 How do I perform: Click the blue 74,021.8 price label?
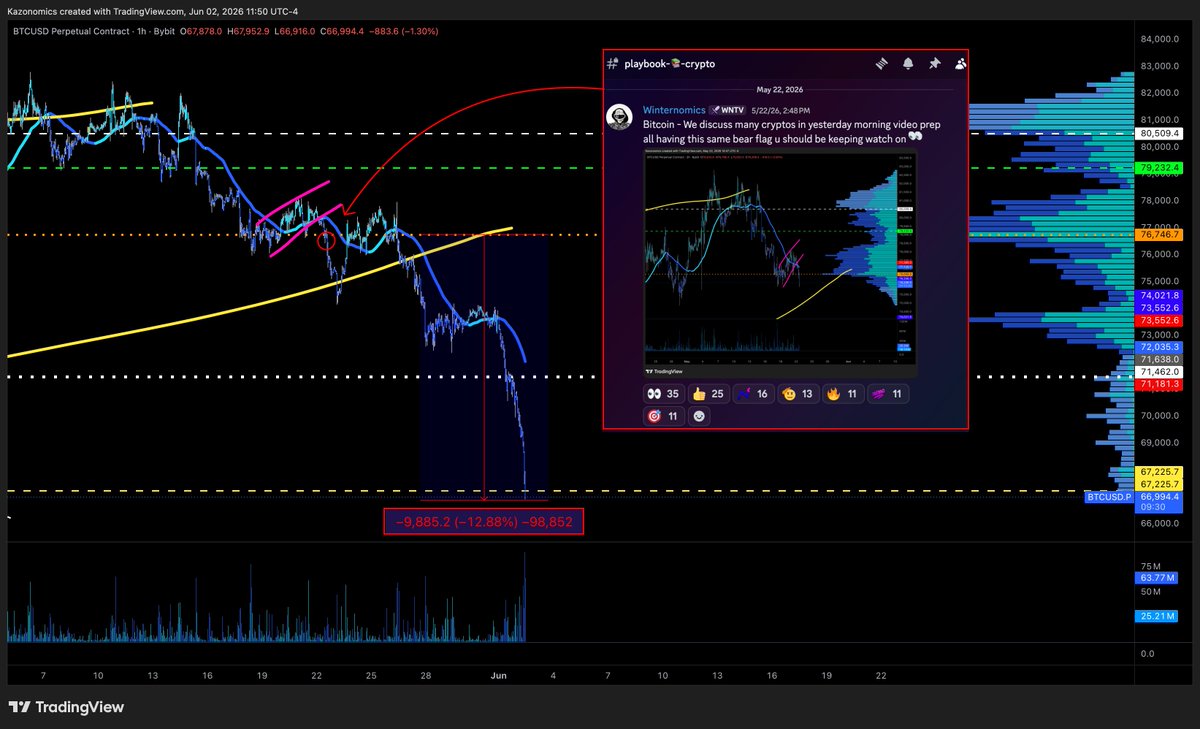(x=1160, y=296)
